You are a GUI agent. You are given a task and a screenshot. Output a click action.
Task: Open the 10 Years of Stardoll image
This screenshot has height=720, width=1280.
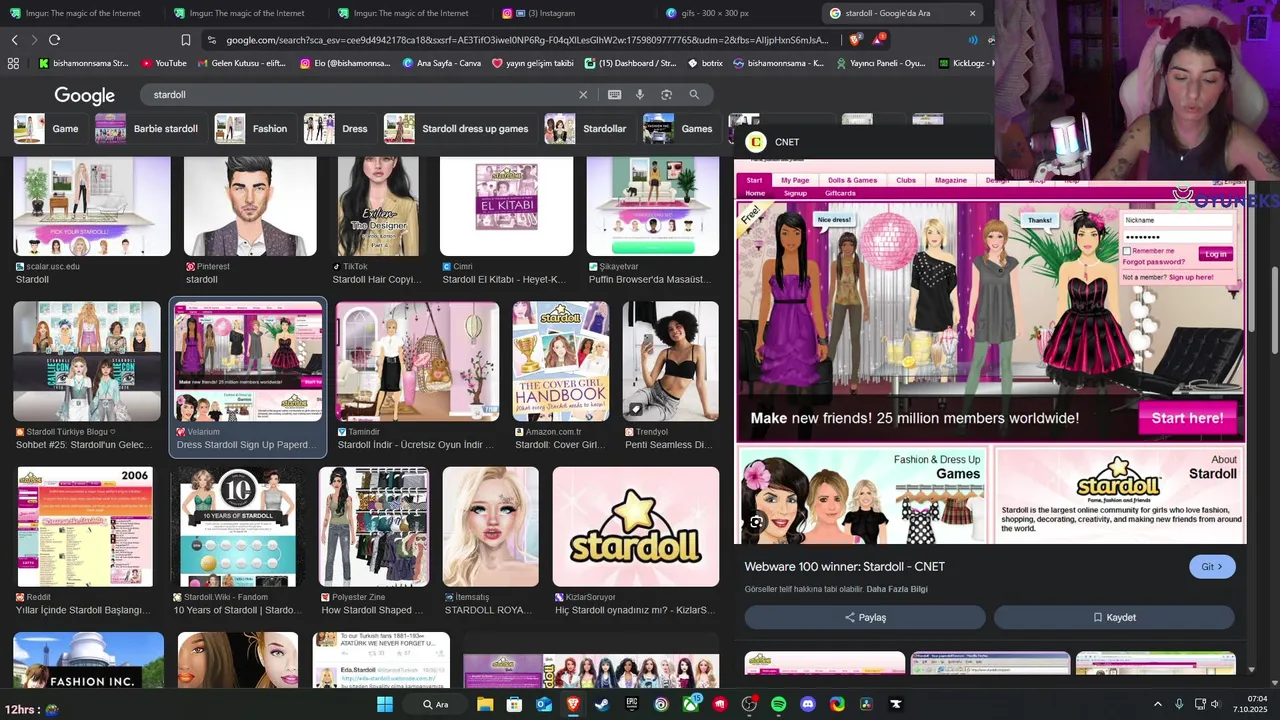coord(238,527)
